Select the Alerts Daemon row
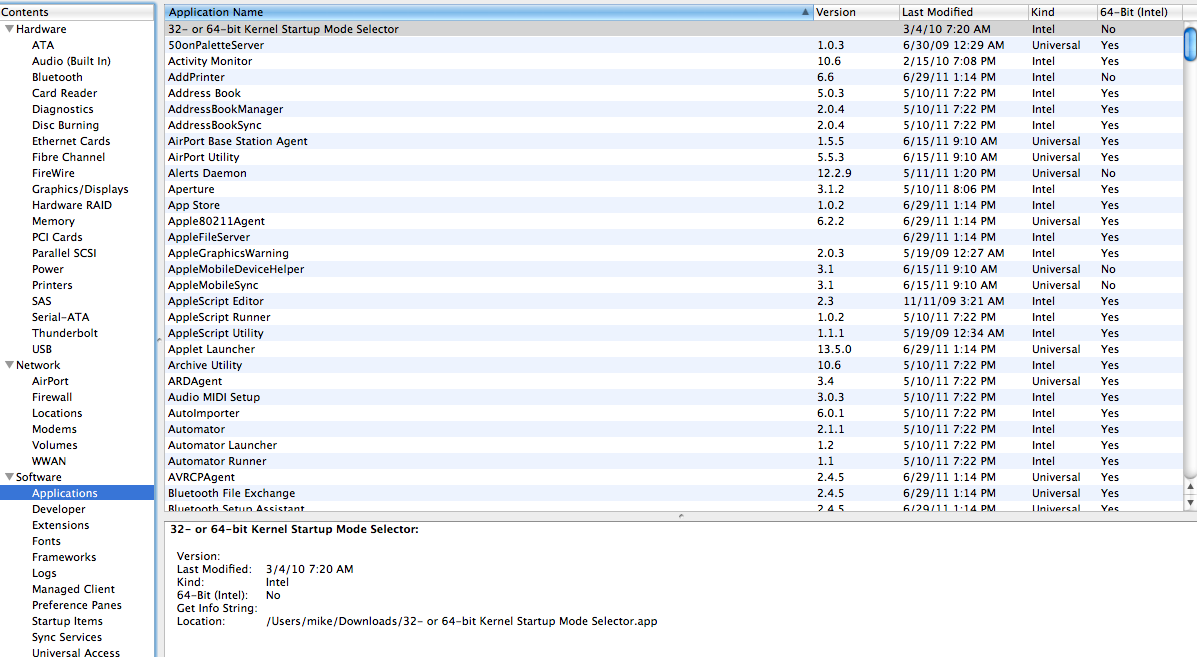1197x657 pixels. [673, 173]
